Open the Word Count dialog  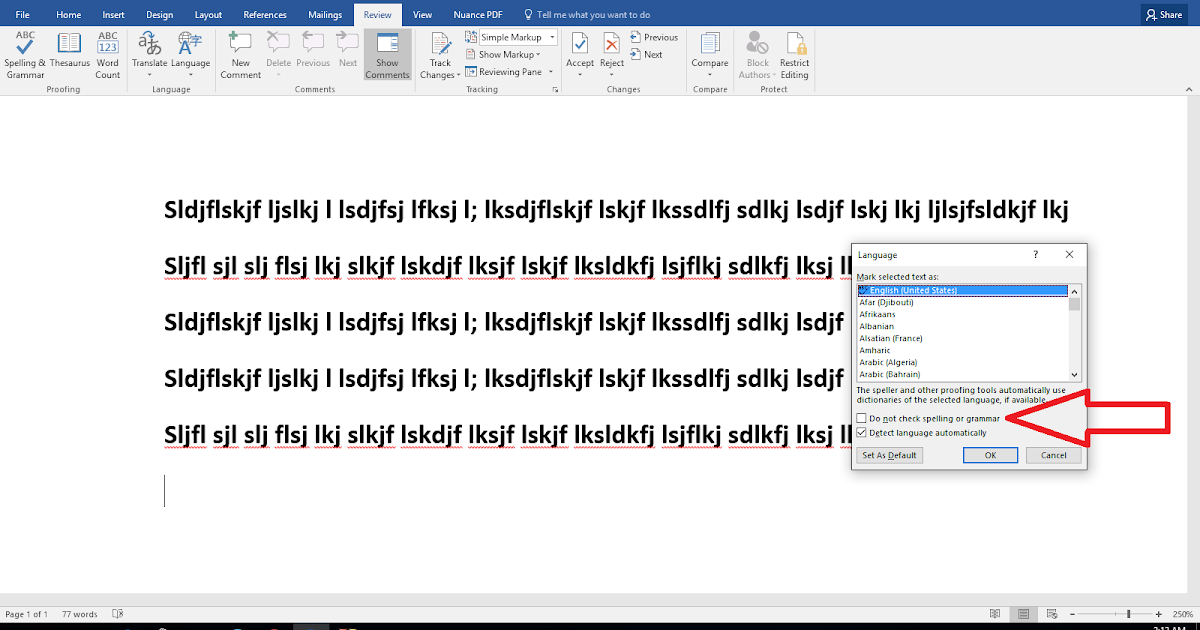click(x=107, y=55)
